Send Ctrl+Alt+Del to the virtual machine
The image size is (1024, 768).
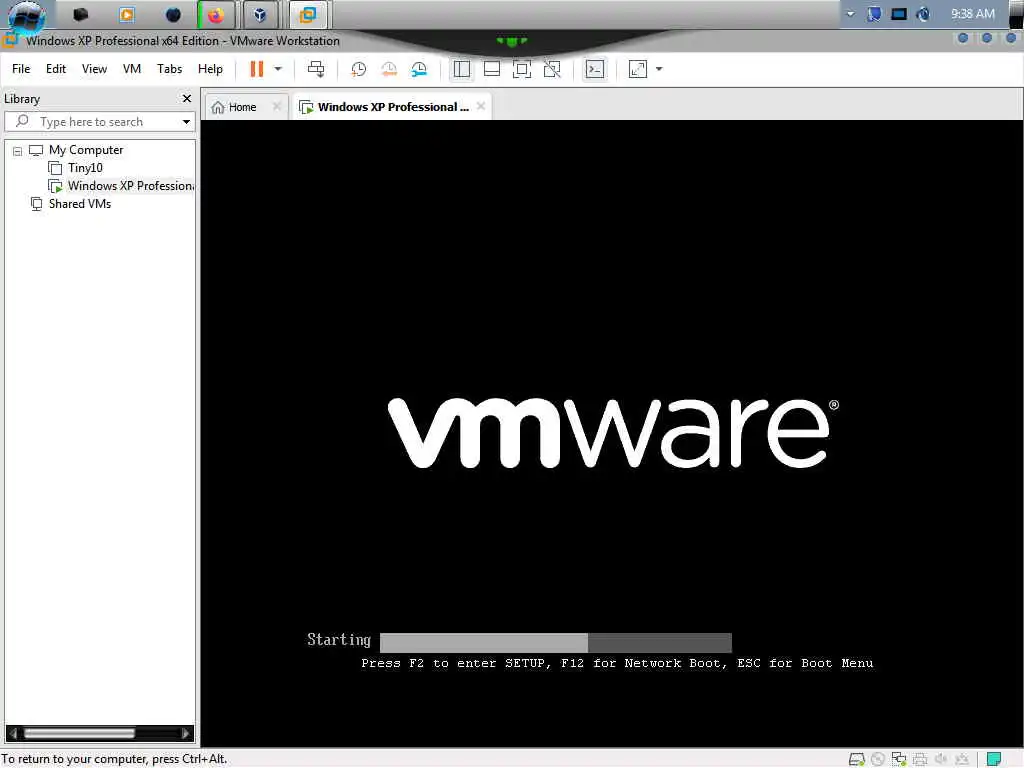pyautogui.click(x=316, y=69)
